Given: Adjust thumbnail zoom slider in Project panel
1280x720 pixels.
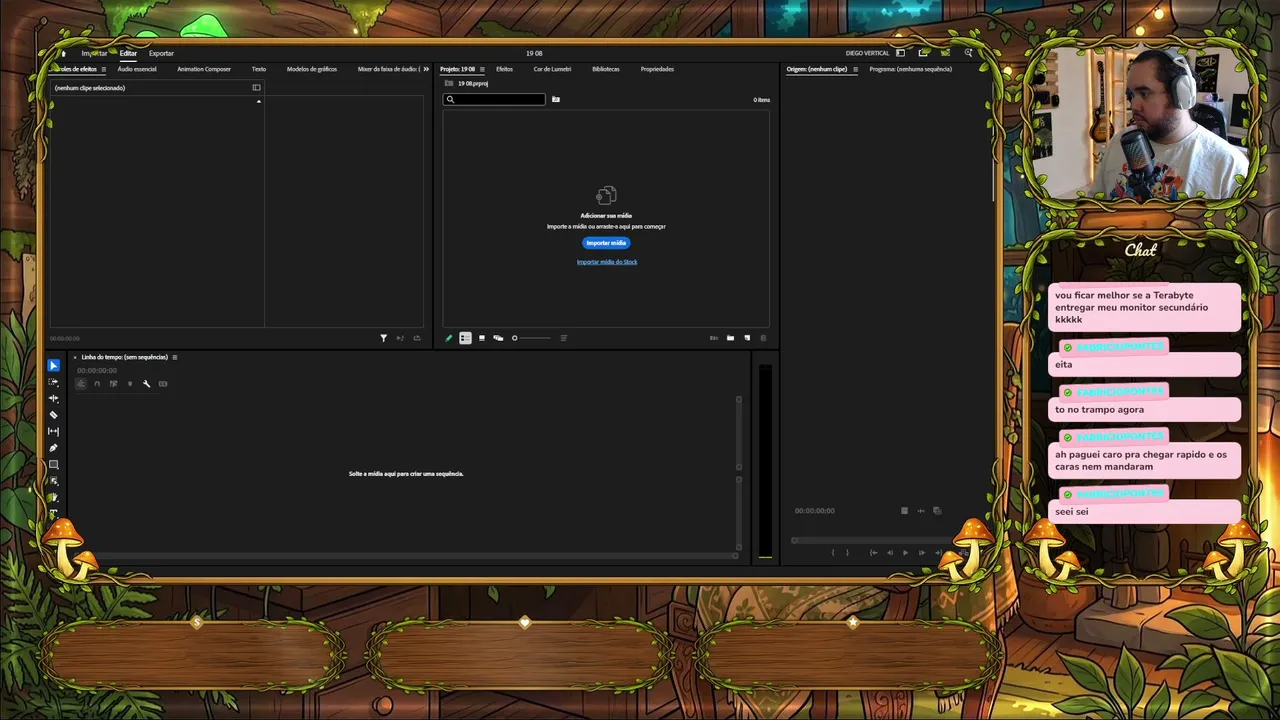Looking at the screenshot, I should click(x=530, y=338).
